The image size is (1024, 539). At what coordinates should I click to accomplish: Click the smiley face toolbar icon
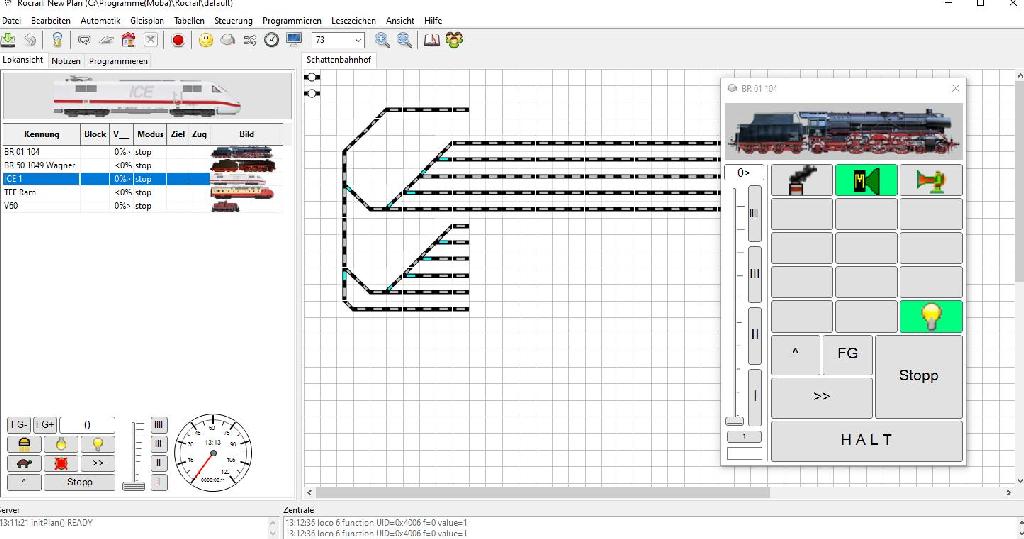[206, 40]
